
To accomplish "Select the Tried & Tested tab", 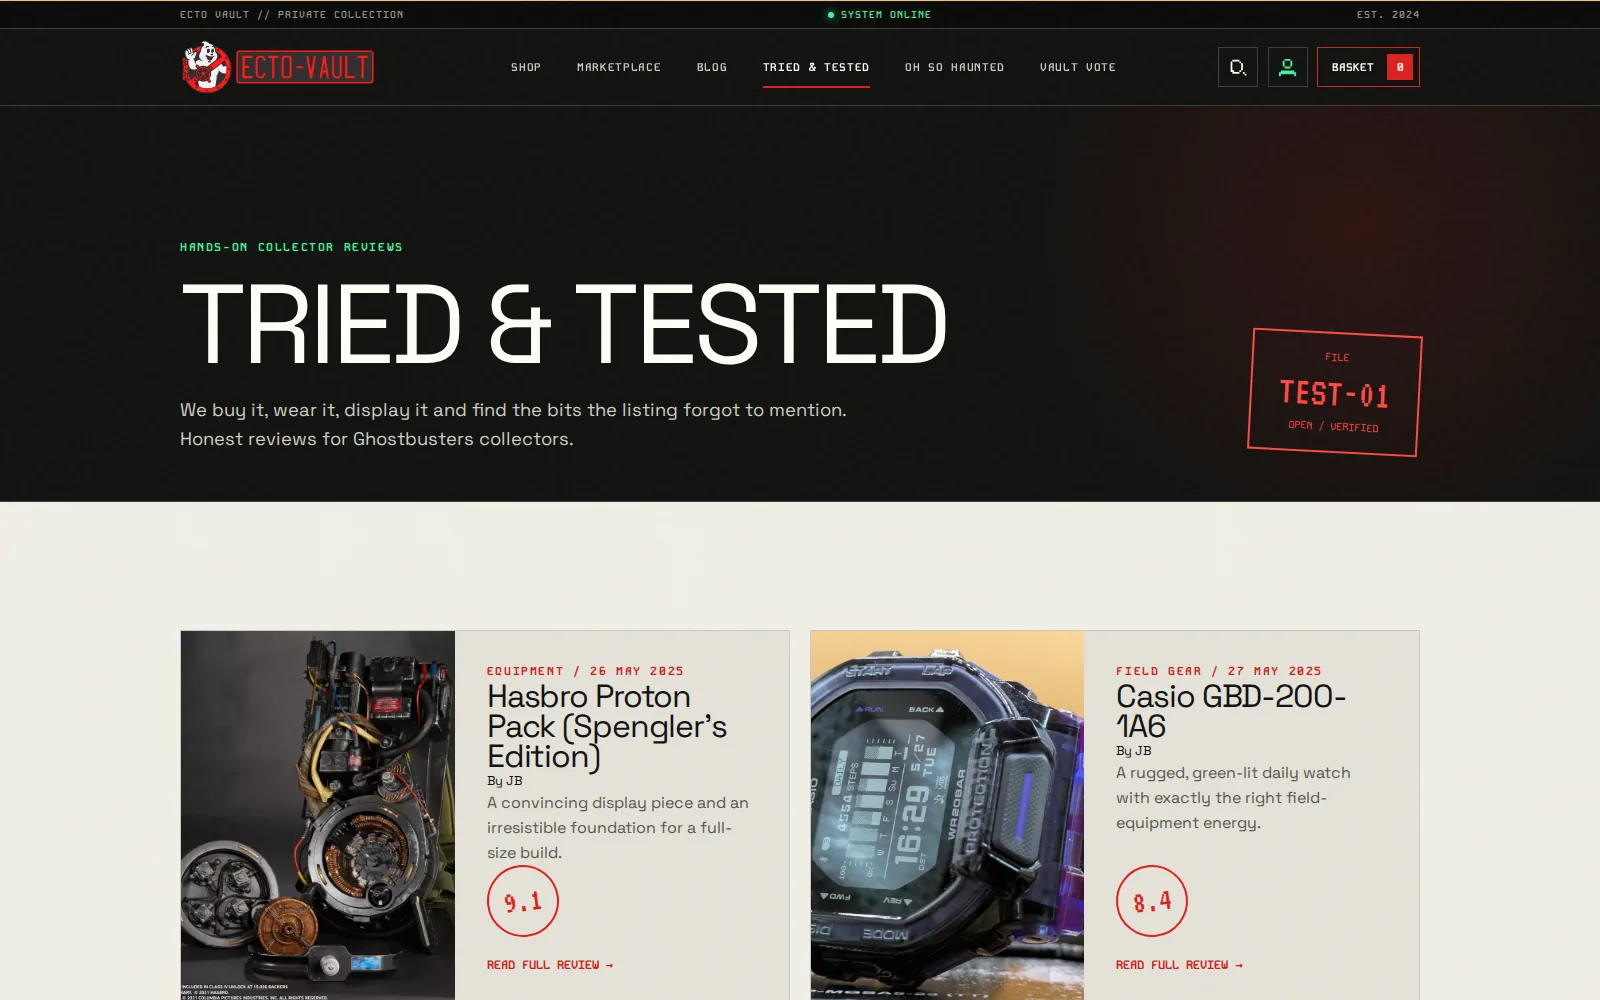I will click(x=816, y=67).
